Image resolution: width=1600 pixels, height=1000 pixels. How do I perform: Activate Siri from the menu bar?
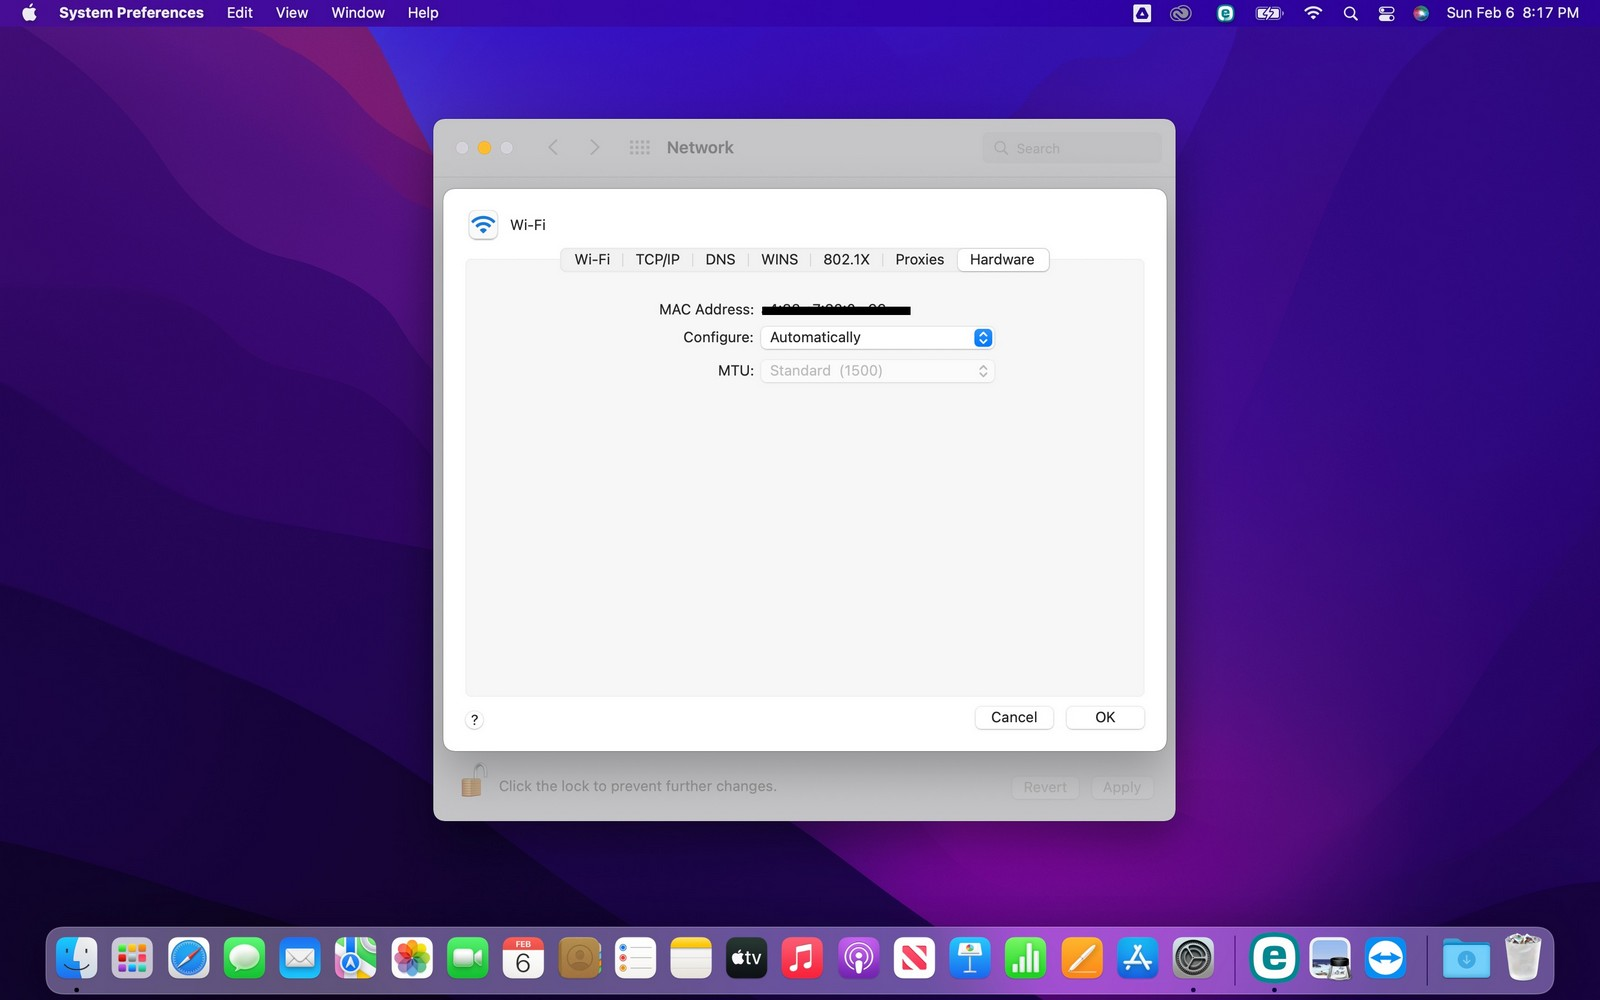(1421, 13)
